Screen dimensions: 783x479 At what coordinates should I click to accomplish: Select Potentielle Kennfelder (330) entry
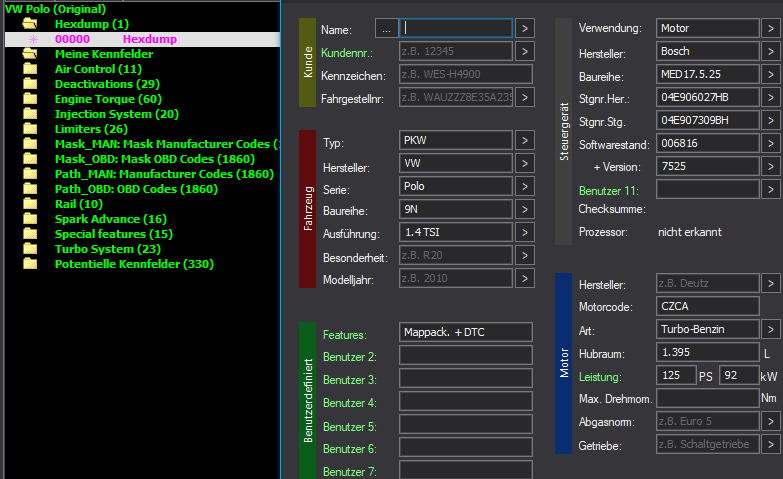(134, 264)
